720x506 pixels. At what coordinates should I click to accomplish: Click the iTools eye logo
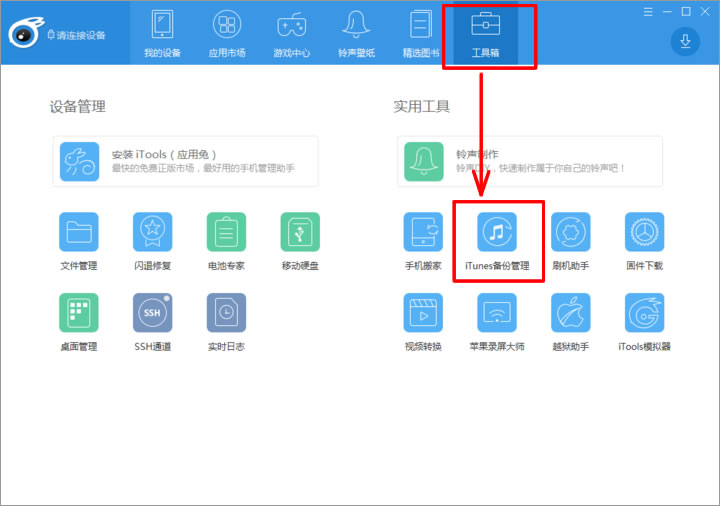pos(25,33)
